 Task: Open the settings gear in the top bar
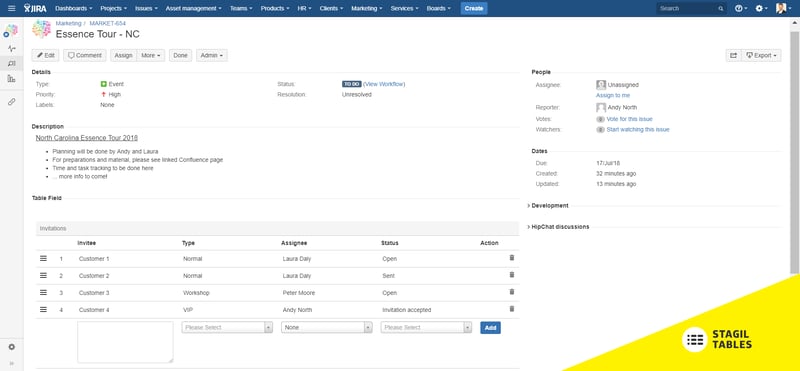761,8
